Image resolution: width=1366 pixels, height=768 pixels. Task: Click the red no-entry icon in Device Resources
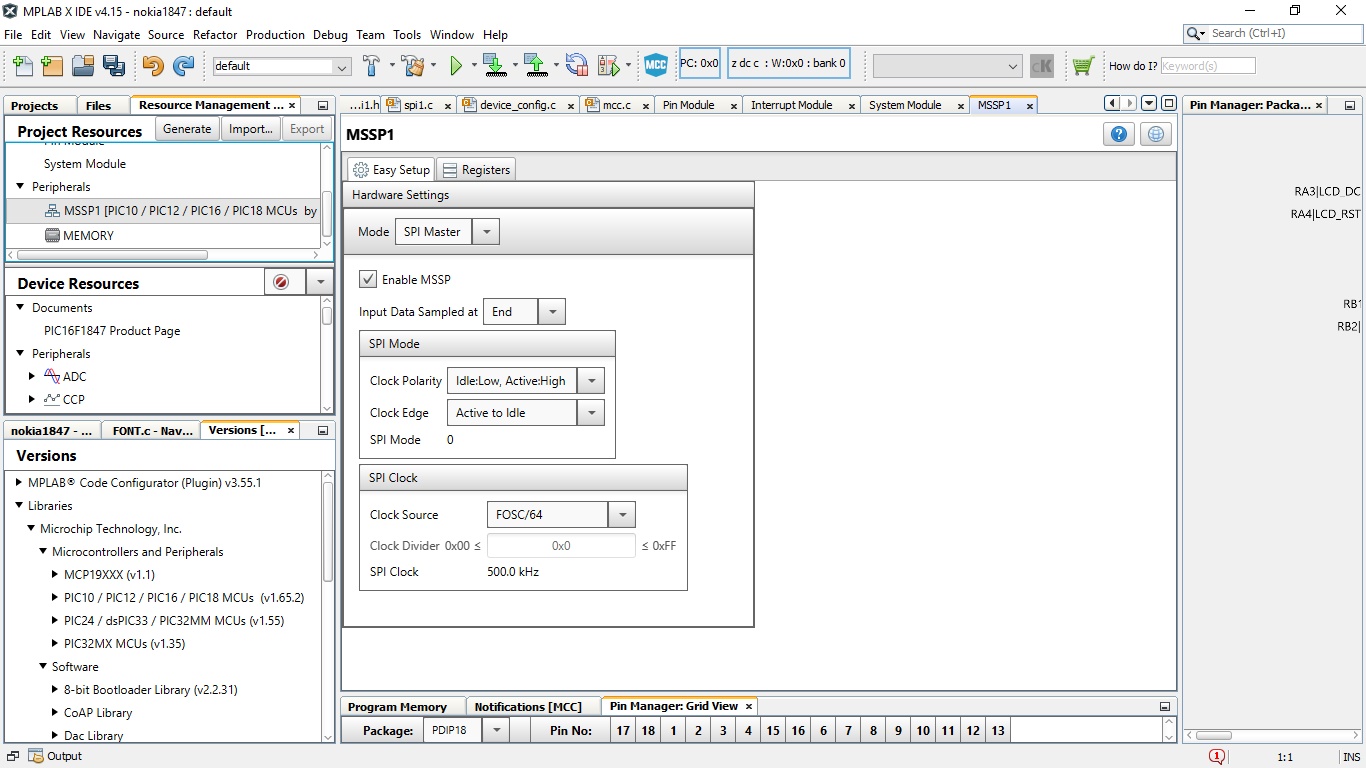(x=281, y=282)
